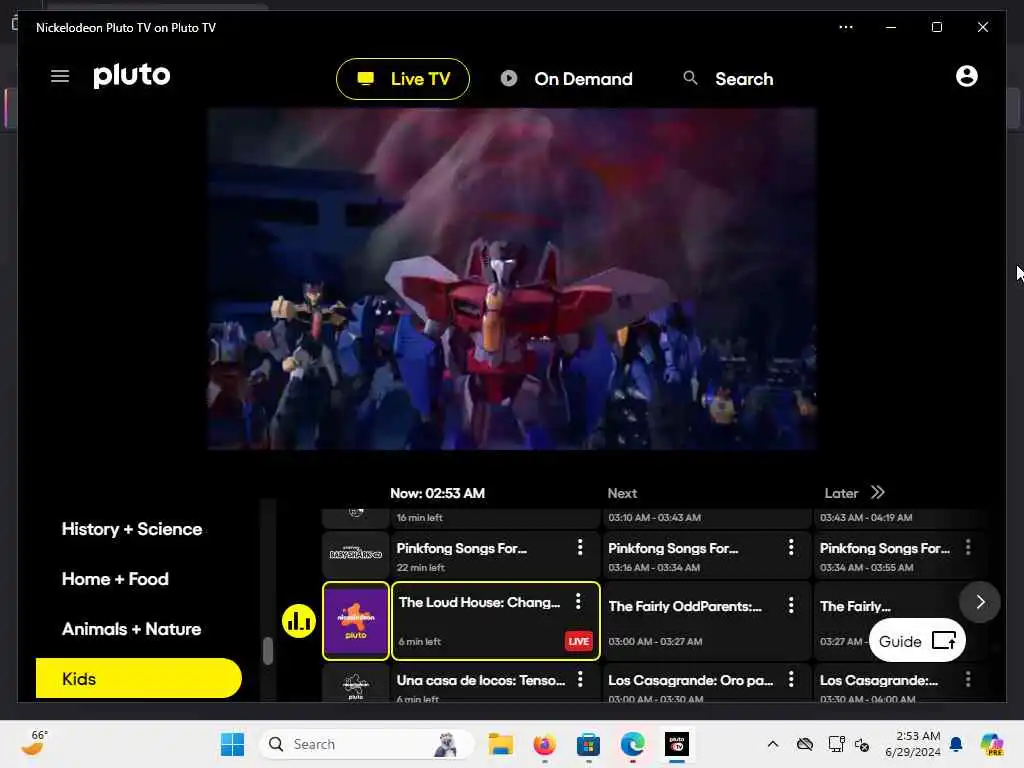Click the Pluto TV taskbar icon
This screenshot has width=1024, height=768.
[677, 744]
